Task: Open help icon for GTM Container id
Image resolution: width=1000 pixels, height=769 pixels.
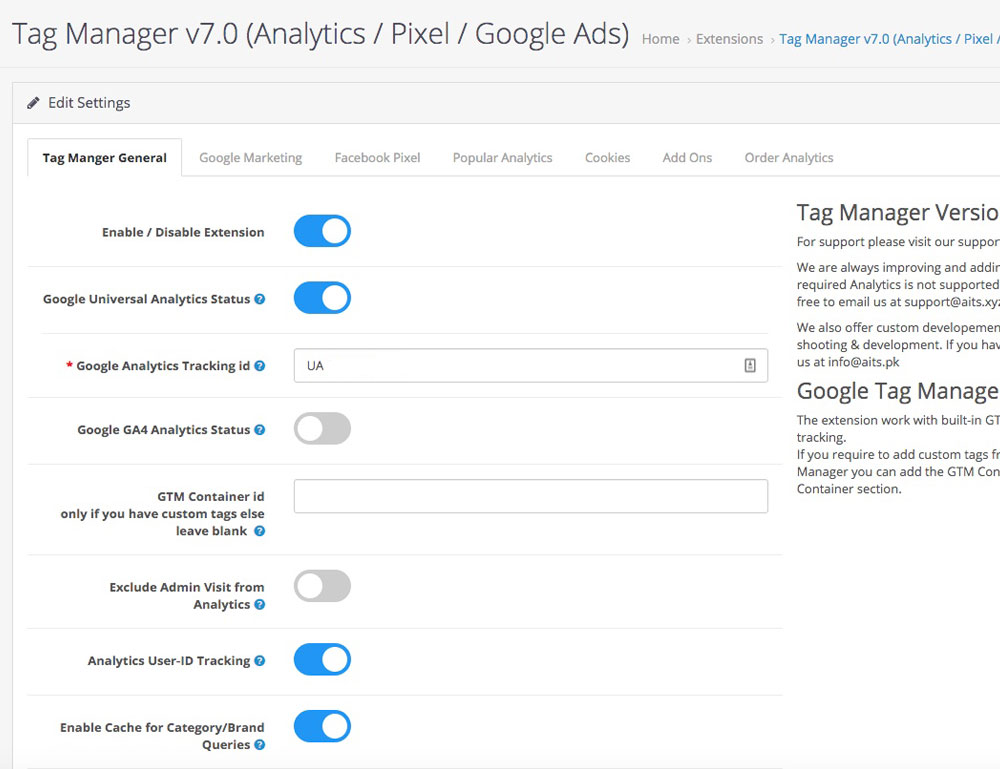Action: point(260,531)
